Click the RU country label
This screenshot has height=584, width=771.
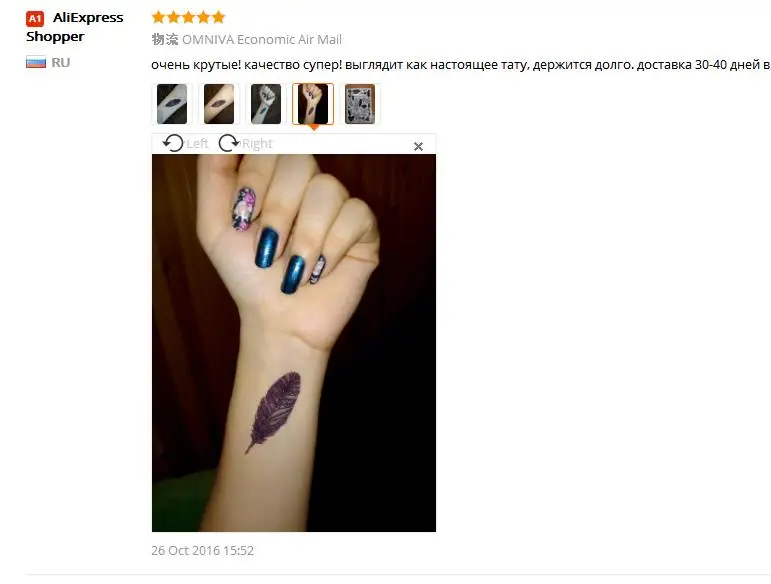click(x=60, y=62)
